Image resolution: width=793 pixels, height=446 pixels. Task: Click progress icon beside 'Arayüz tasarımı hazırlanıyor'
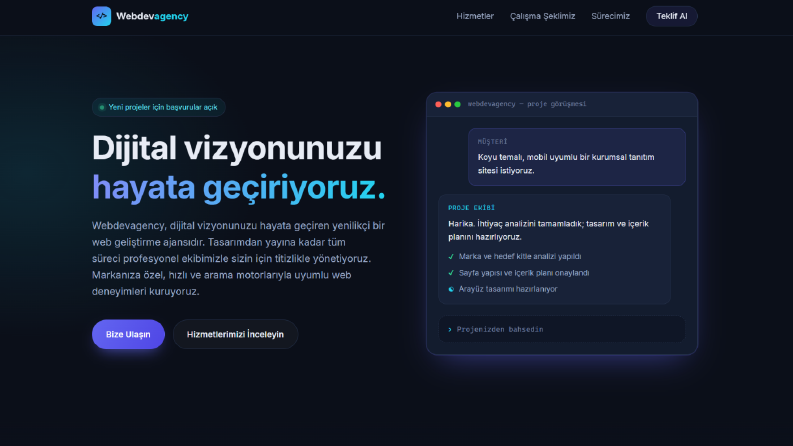[x=451, y=289]
